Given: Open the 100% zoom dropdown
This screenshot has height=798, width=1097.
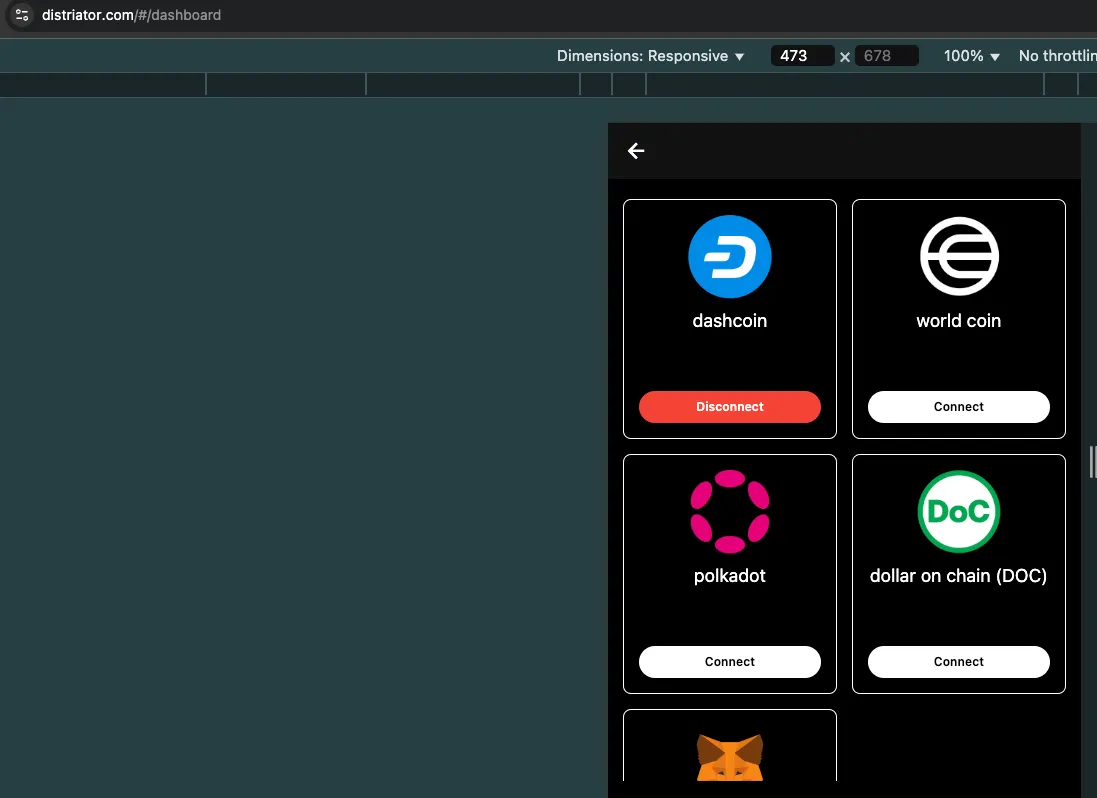Looking at the screenshot, I should pos(972,56).
